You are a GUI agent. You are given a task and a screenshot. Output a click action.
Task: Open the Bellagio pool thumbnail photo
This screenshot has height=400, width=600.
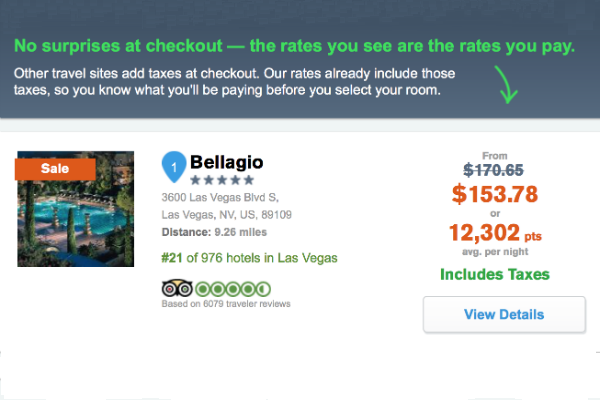coord(76,209)
